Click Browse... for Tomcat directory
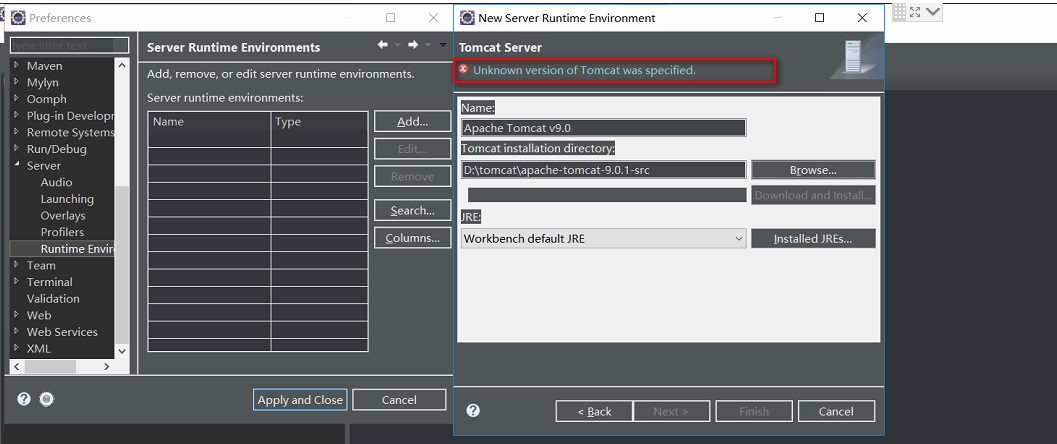Image resolution: width=1057 pixels, height=444 pixels. point(813,170)
